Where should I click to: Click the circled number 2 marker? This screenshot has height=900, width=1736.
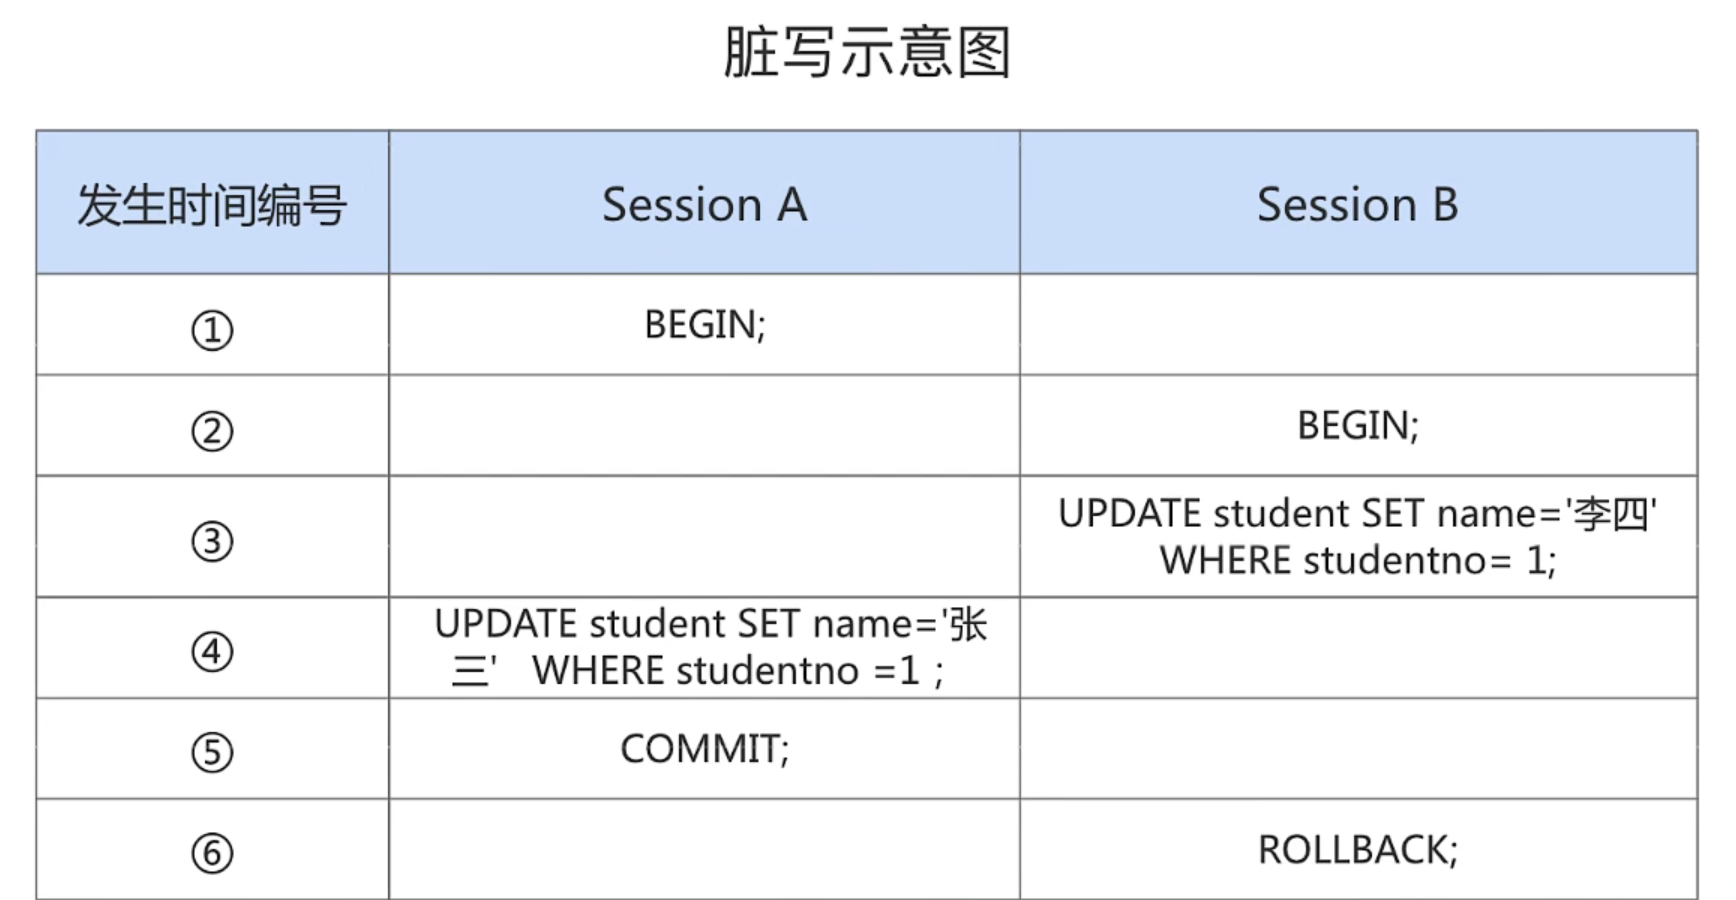212,431
